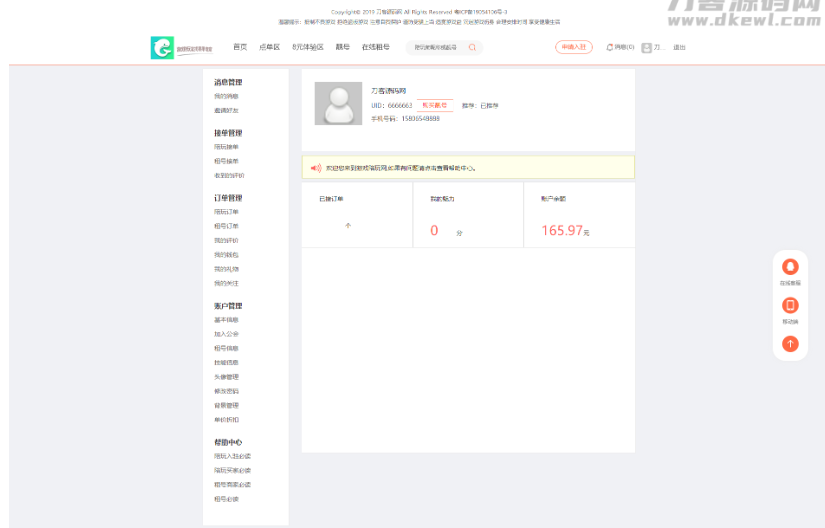Open 邀请好友 in sidebar
Viewport: 825px width, 528px height.
pos(226,110)
